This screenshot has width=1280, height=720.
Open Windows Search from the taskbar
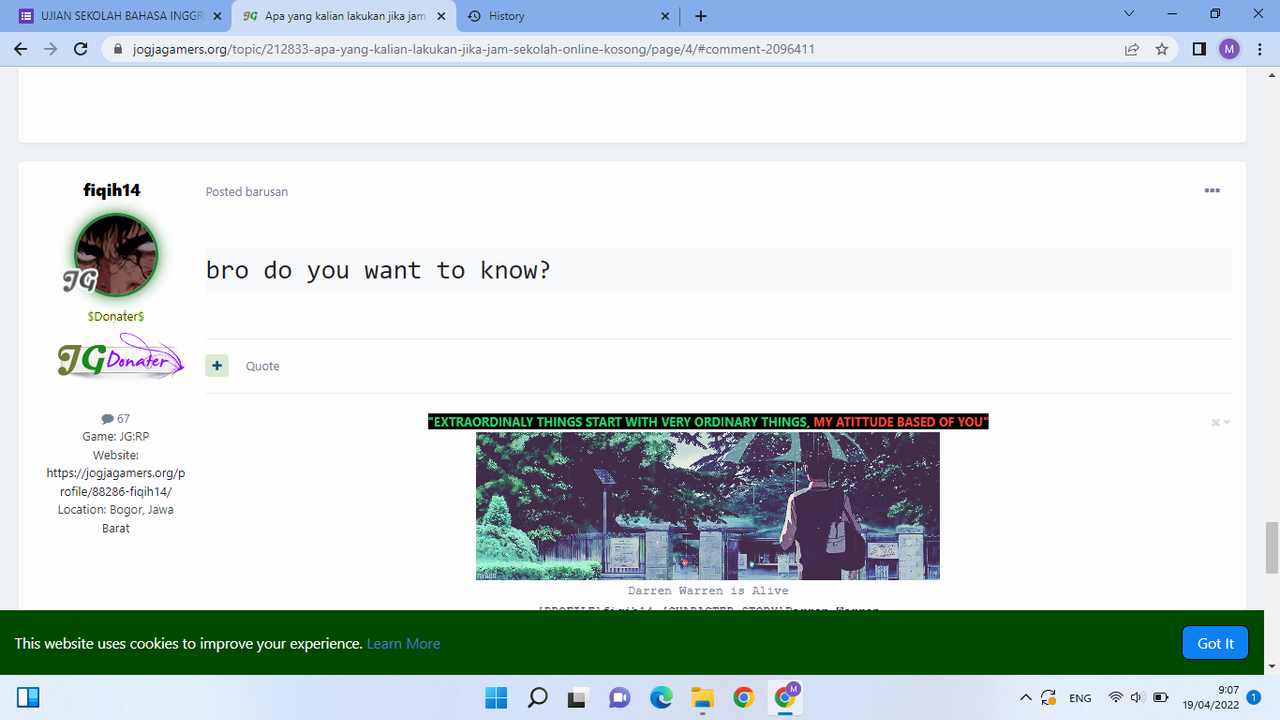click(538, 697)
